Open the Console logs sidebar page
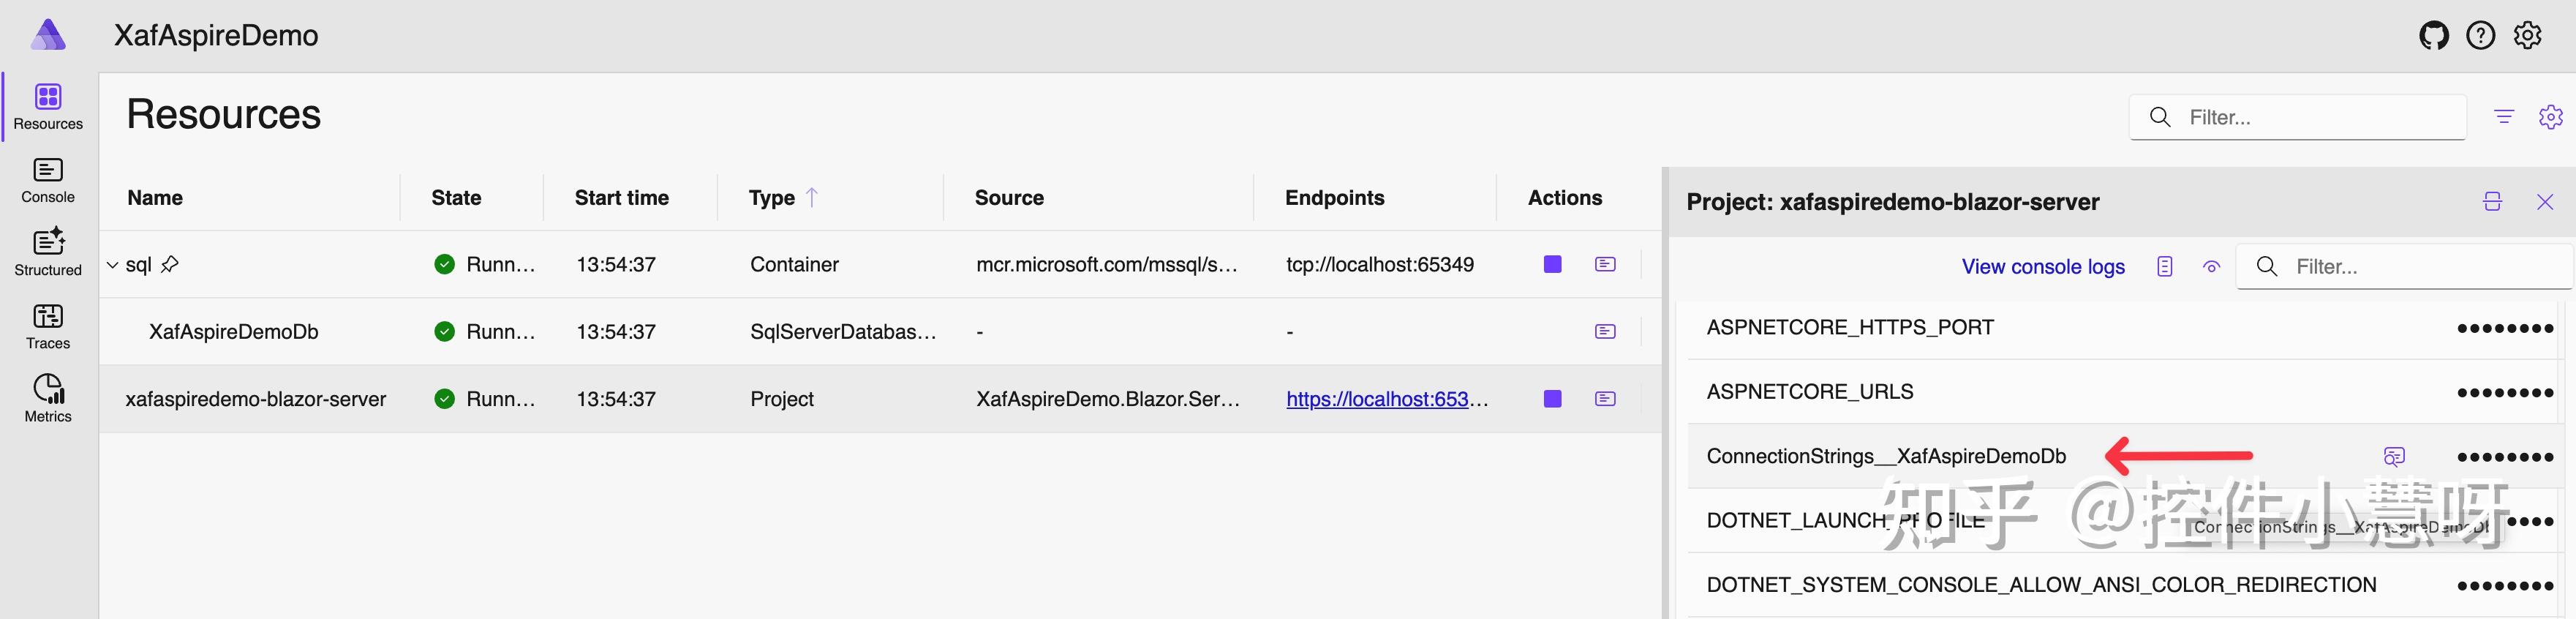This screenshot has height=619, width=2576. click(x=48, y=181)
